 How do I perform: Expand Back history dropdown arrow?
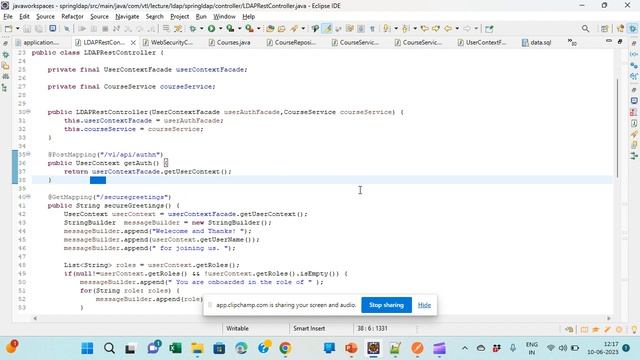point(457,29)
